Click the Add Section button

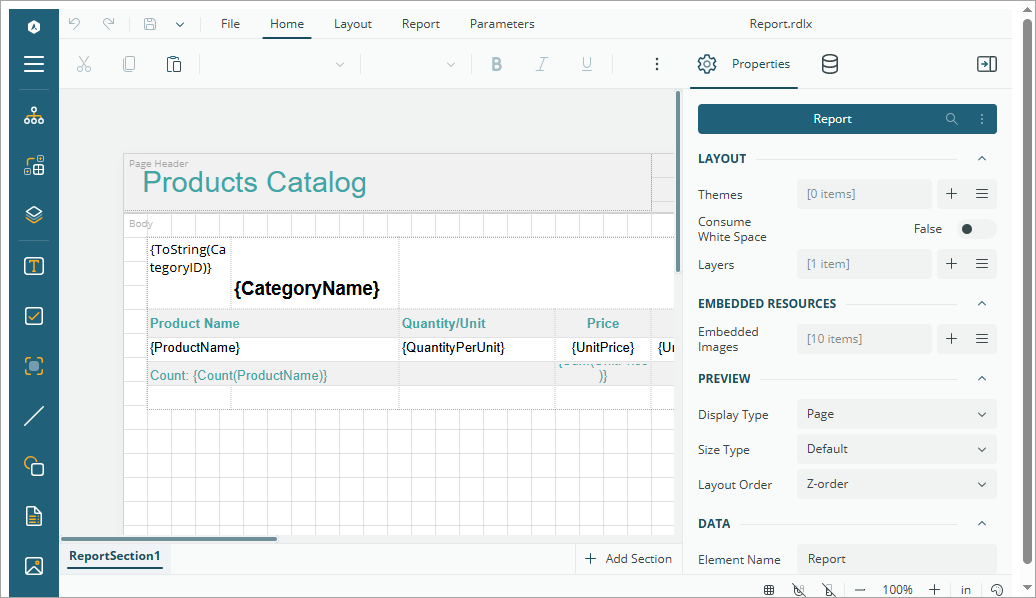629,559
